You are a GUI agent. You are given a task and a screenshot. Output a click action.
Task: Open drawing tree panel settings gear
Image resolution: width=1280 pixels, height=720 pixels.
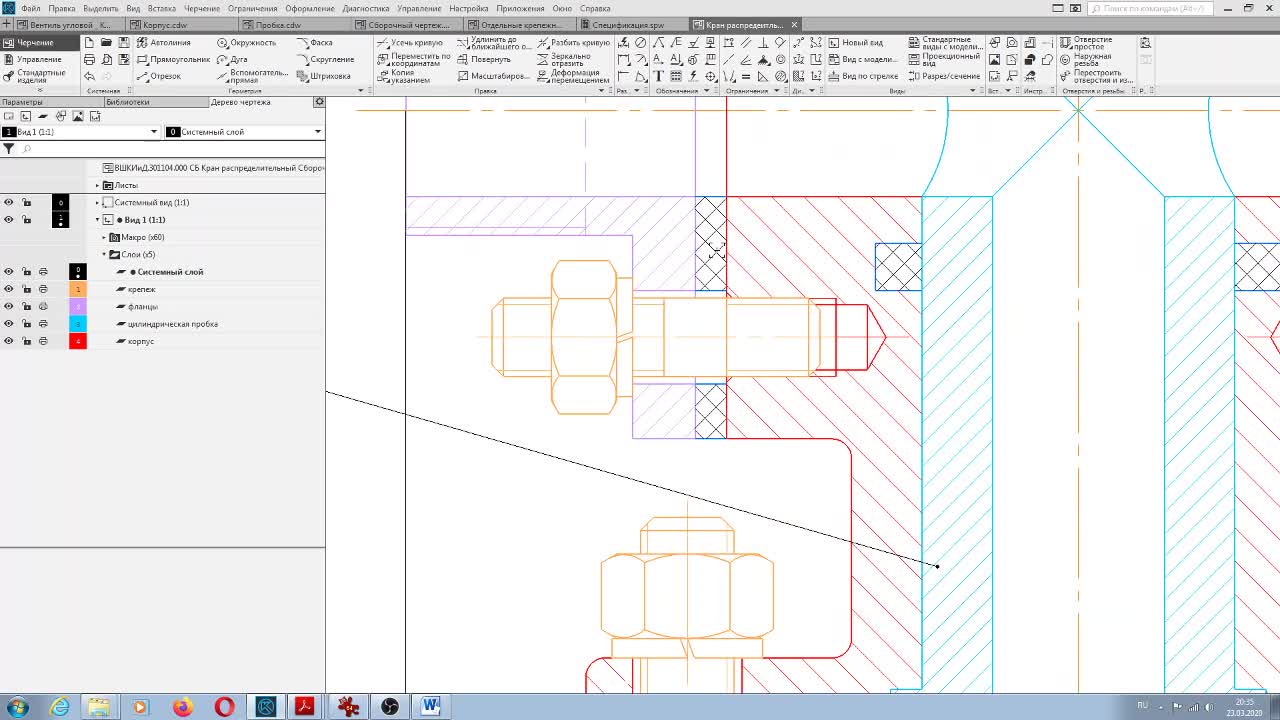coord(319,102)
